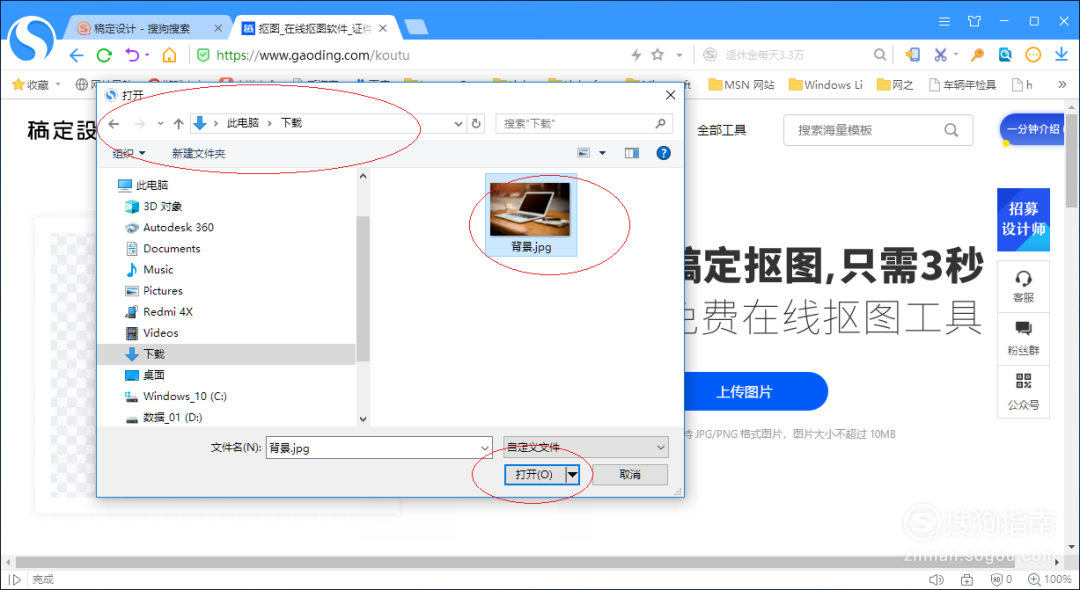Click the 取消 button
Image resolution: width=1080 pixels, height=590 pixels.
[x=630, y=474]
